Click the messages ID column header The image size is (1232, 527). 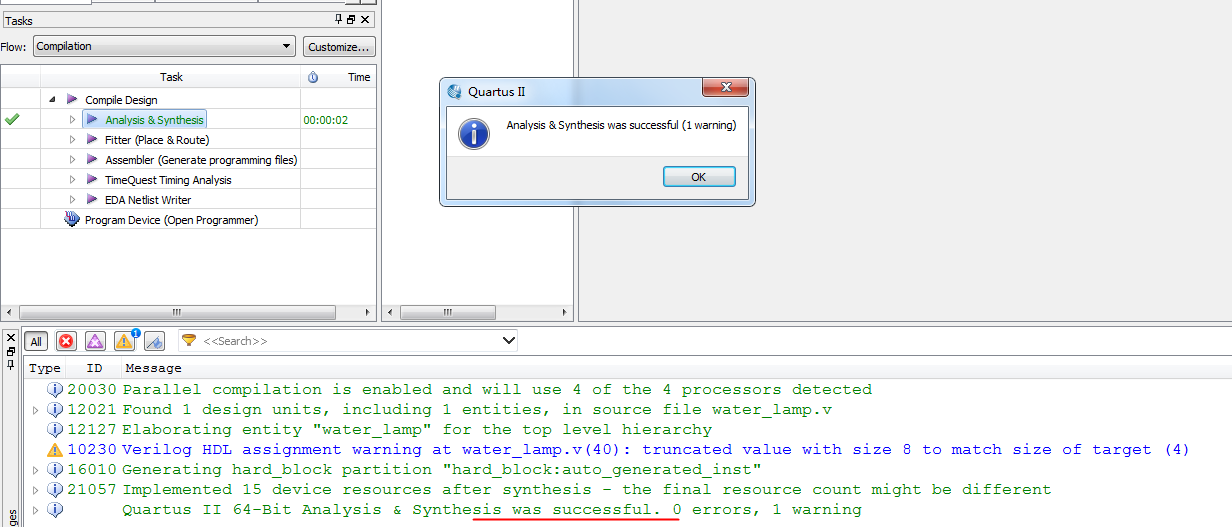pos(95,369)
